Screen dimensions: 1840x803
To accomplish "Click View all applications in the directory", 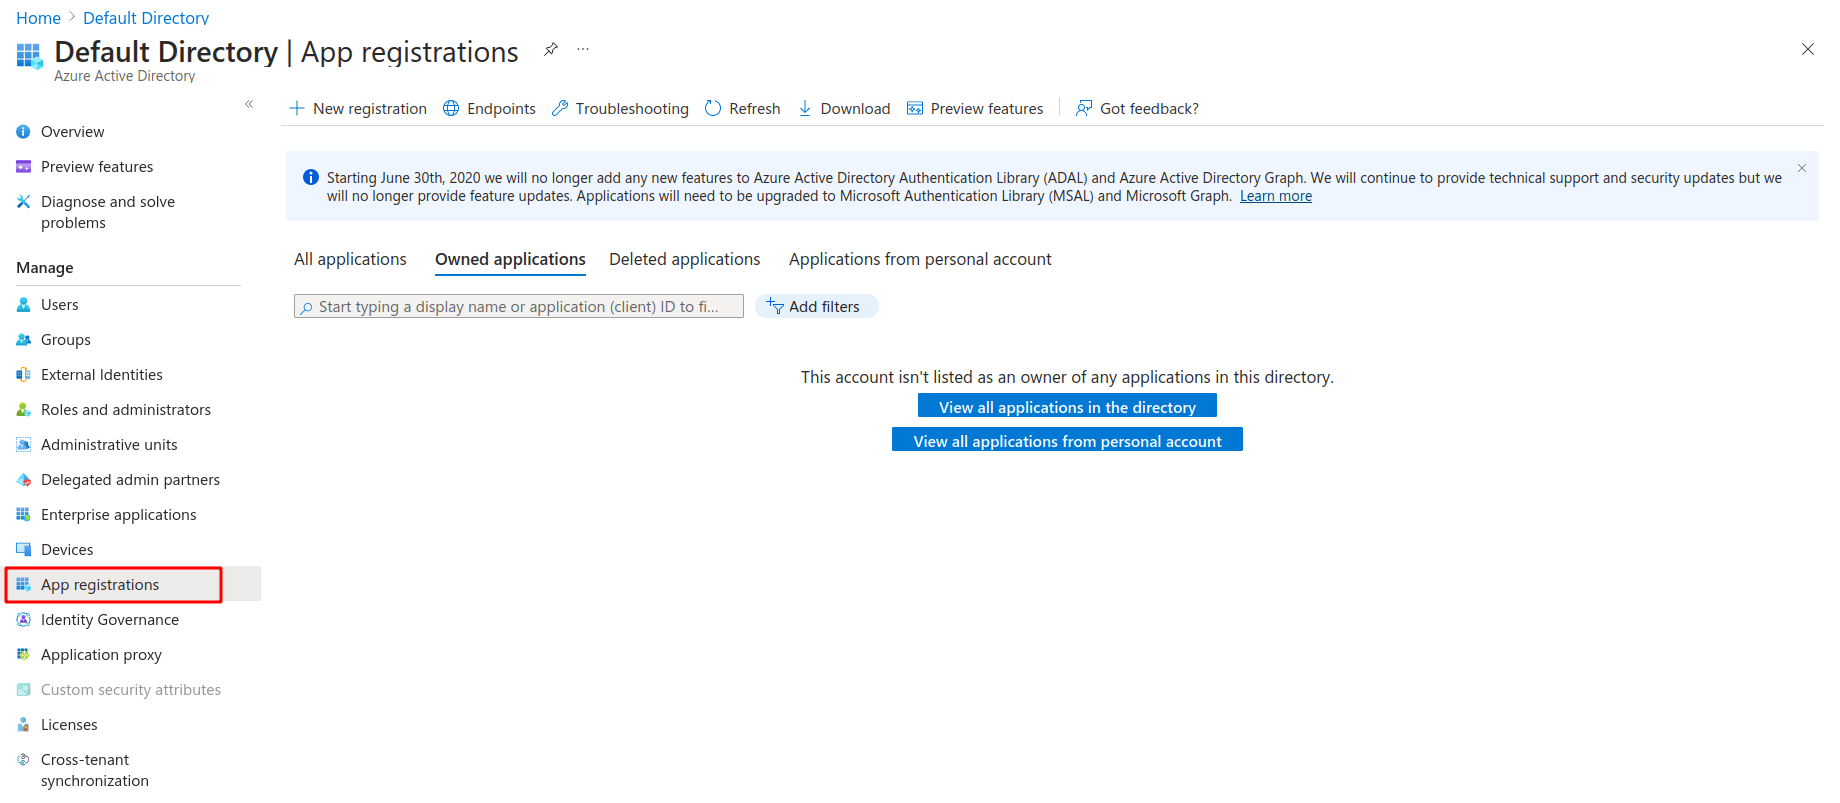I will pyautogui.click(x=1067, y=406).
